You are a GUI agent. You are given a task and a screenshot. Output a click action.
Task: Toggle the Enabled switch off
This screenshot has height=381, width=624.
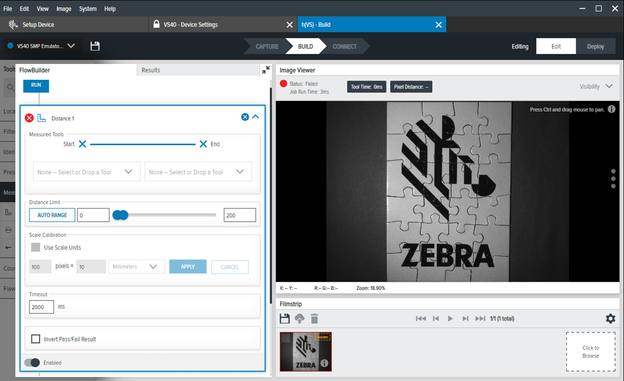coord(32,363)
